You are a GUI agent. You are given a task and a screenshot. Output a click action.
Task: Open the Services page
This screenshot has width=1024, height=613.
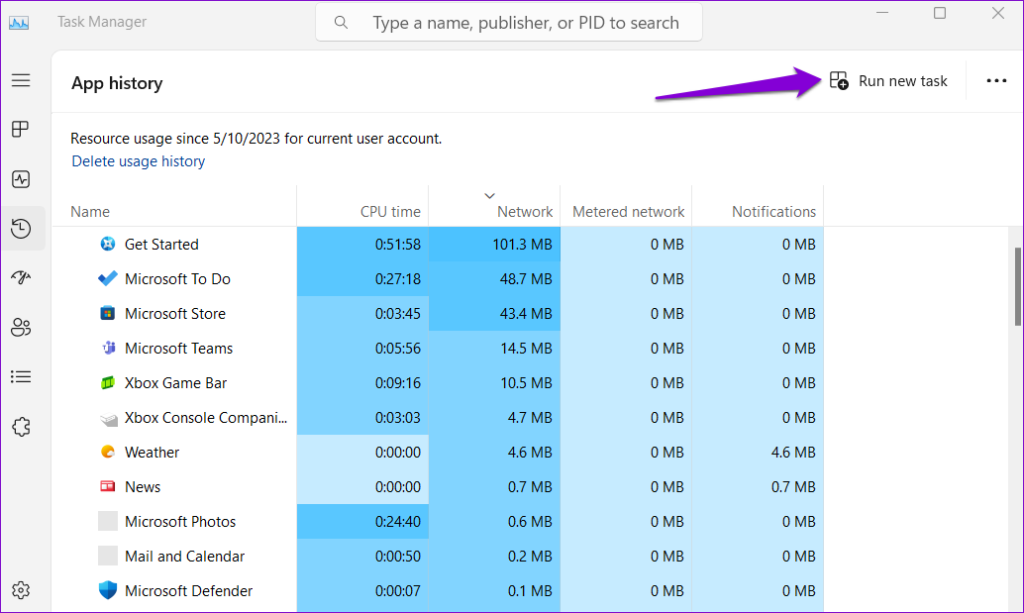tap(21, 426)
